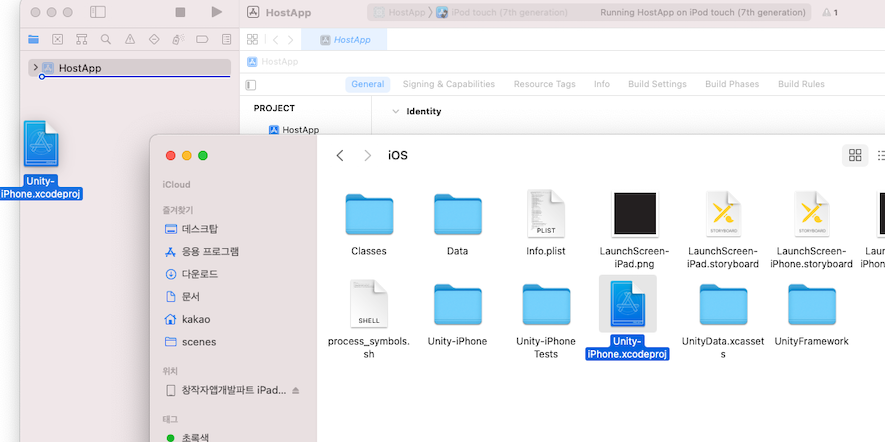Open 다운로드 in Finder sidebar
Viewport: 885px width, 442px height.
click(x=191, y=274)
